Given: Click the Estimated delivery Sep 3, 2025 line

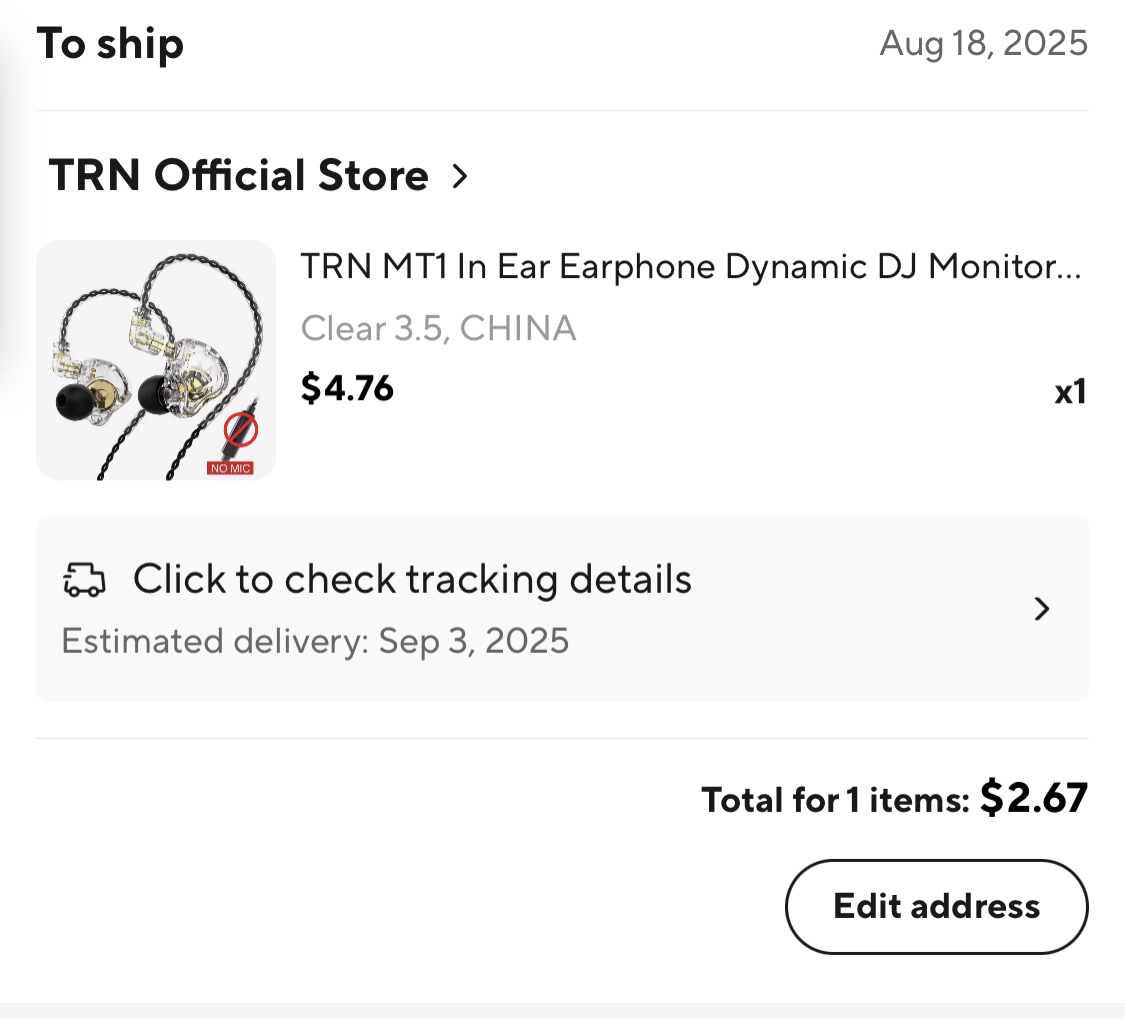Looking at the screenshot, I should (315, 640).
